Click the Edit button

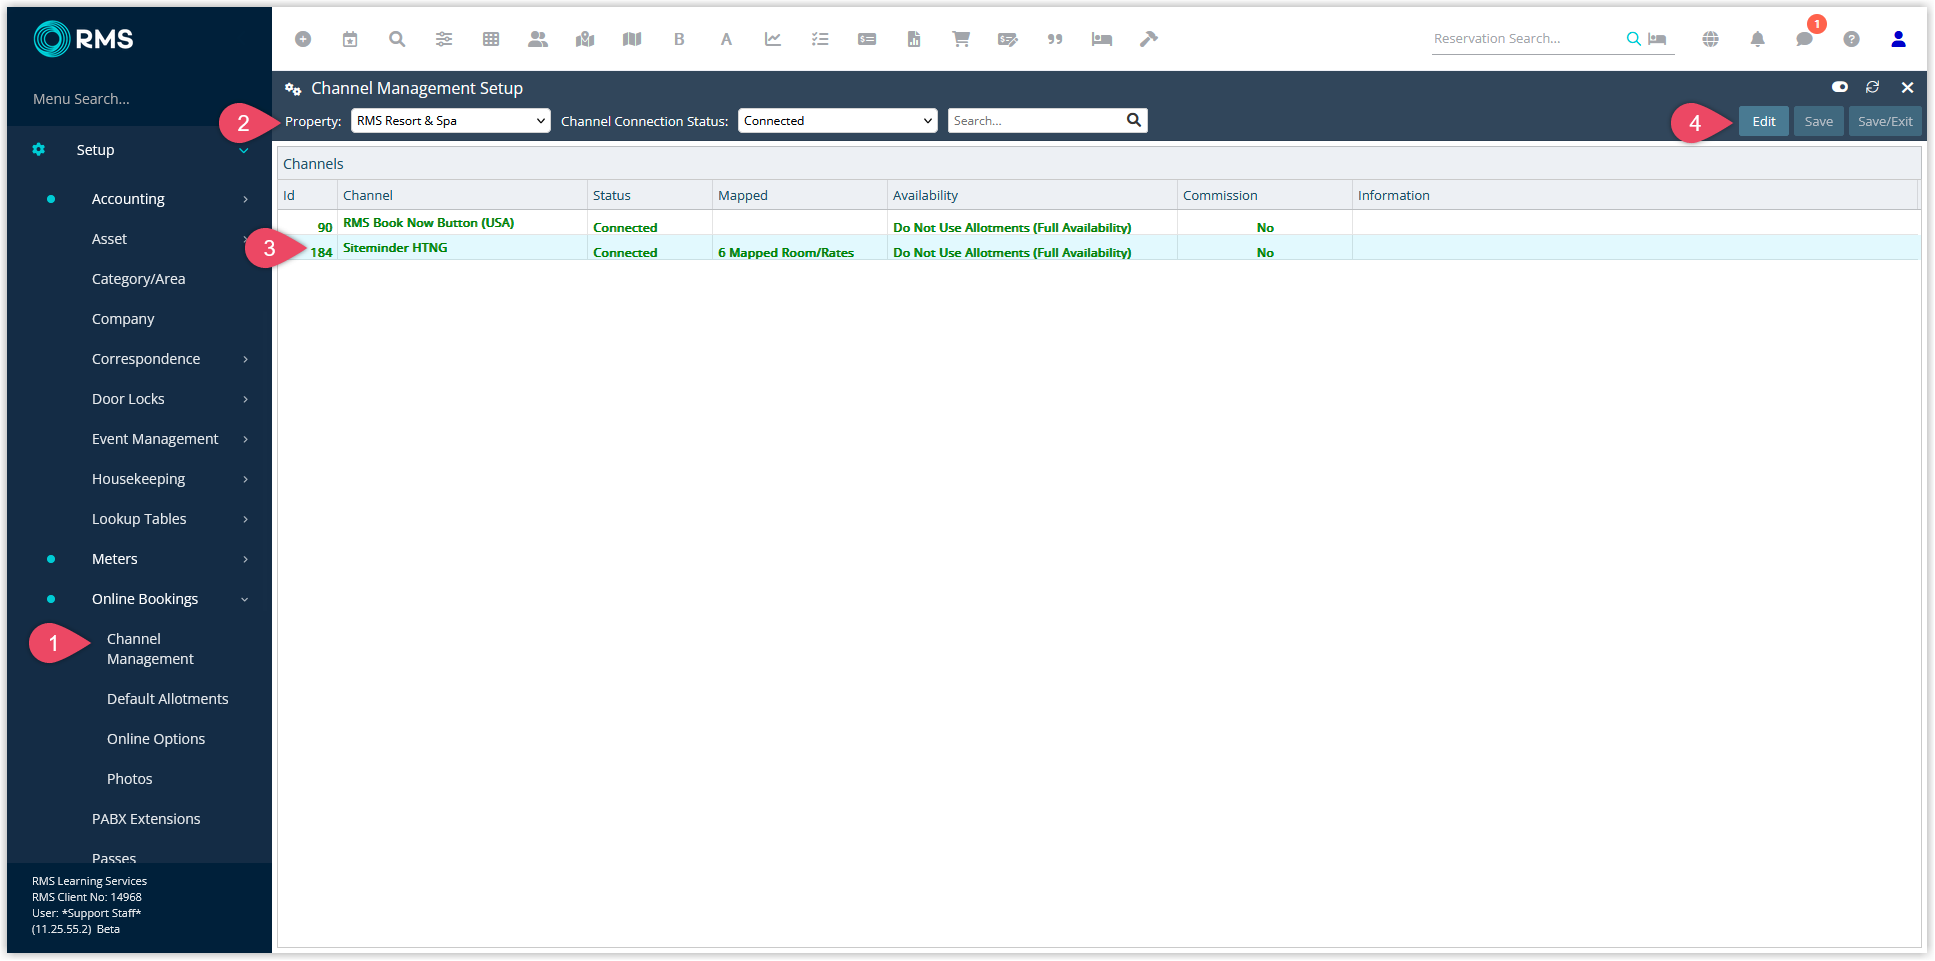[1763, 121]
